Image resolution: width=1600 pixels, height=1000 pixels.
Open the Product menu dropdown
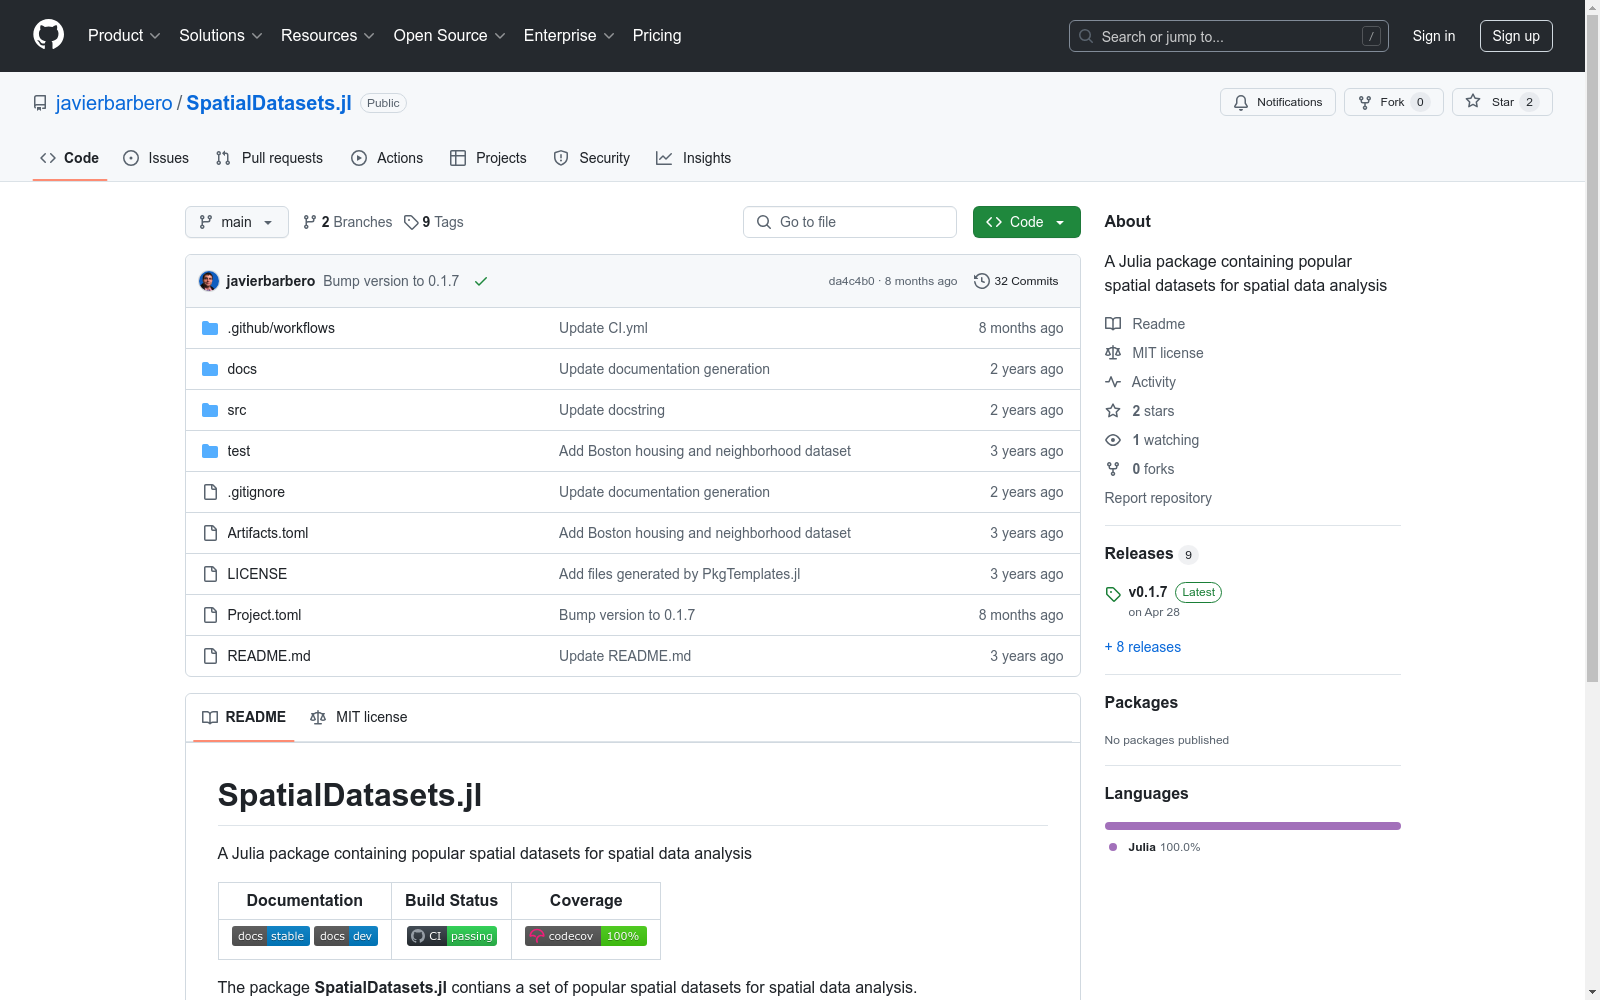[124, 36]
